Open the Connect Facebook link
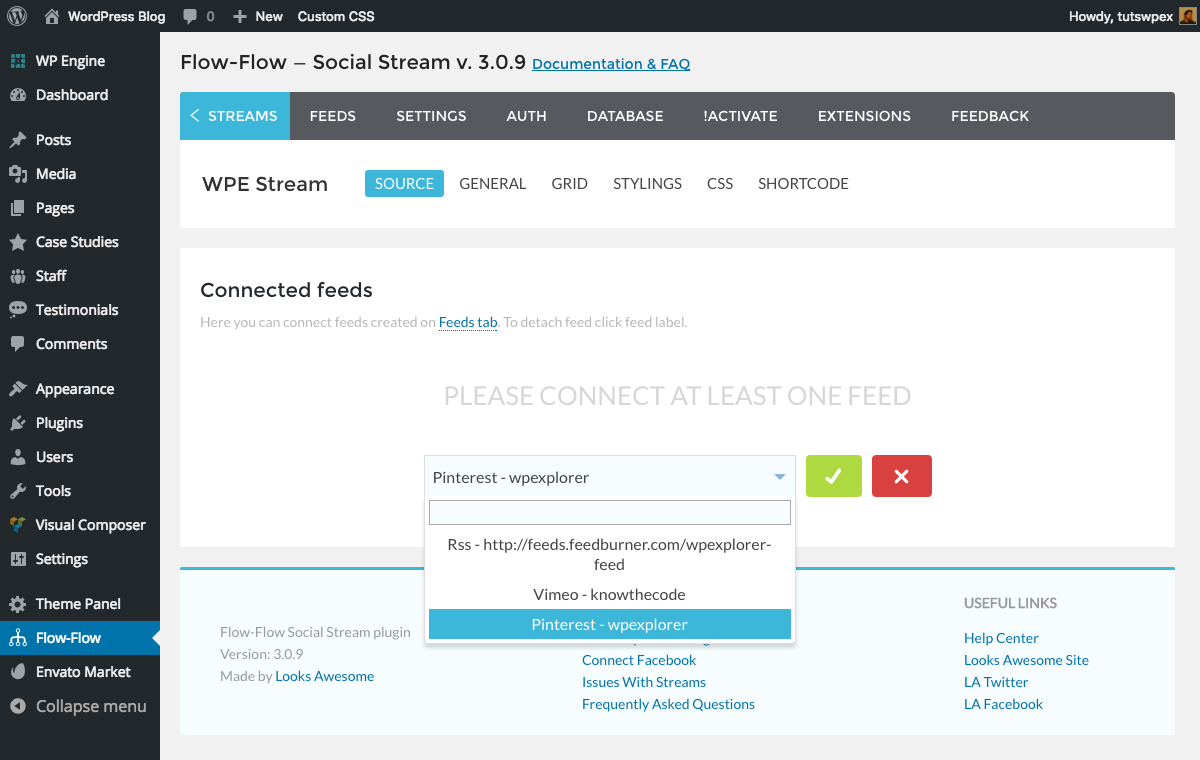 click(639, 660)
